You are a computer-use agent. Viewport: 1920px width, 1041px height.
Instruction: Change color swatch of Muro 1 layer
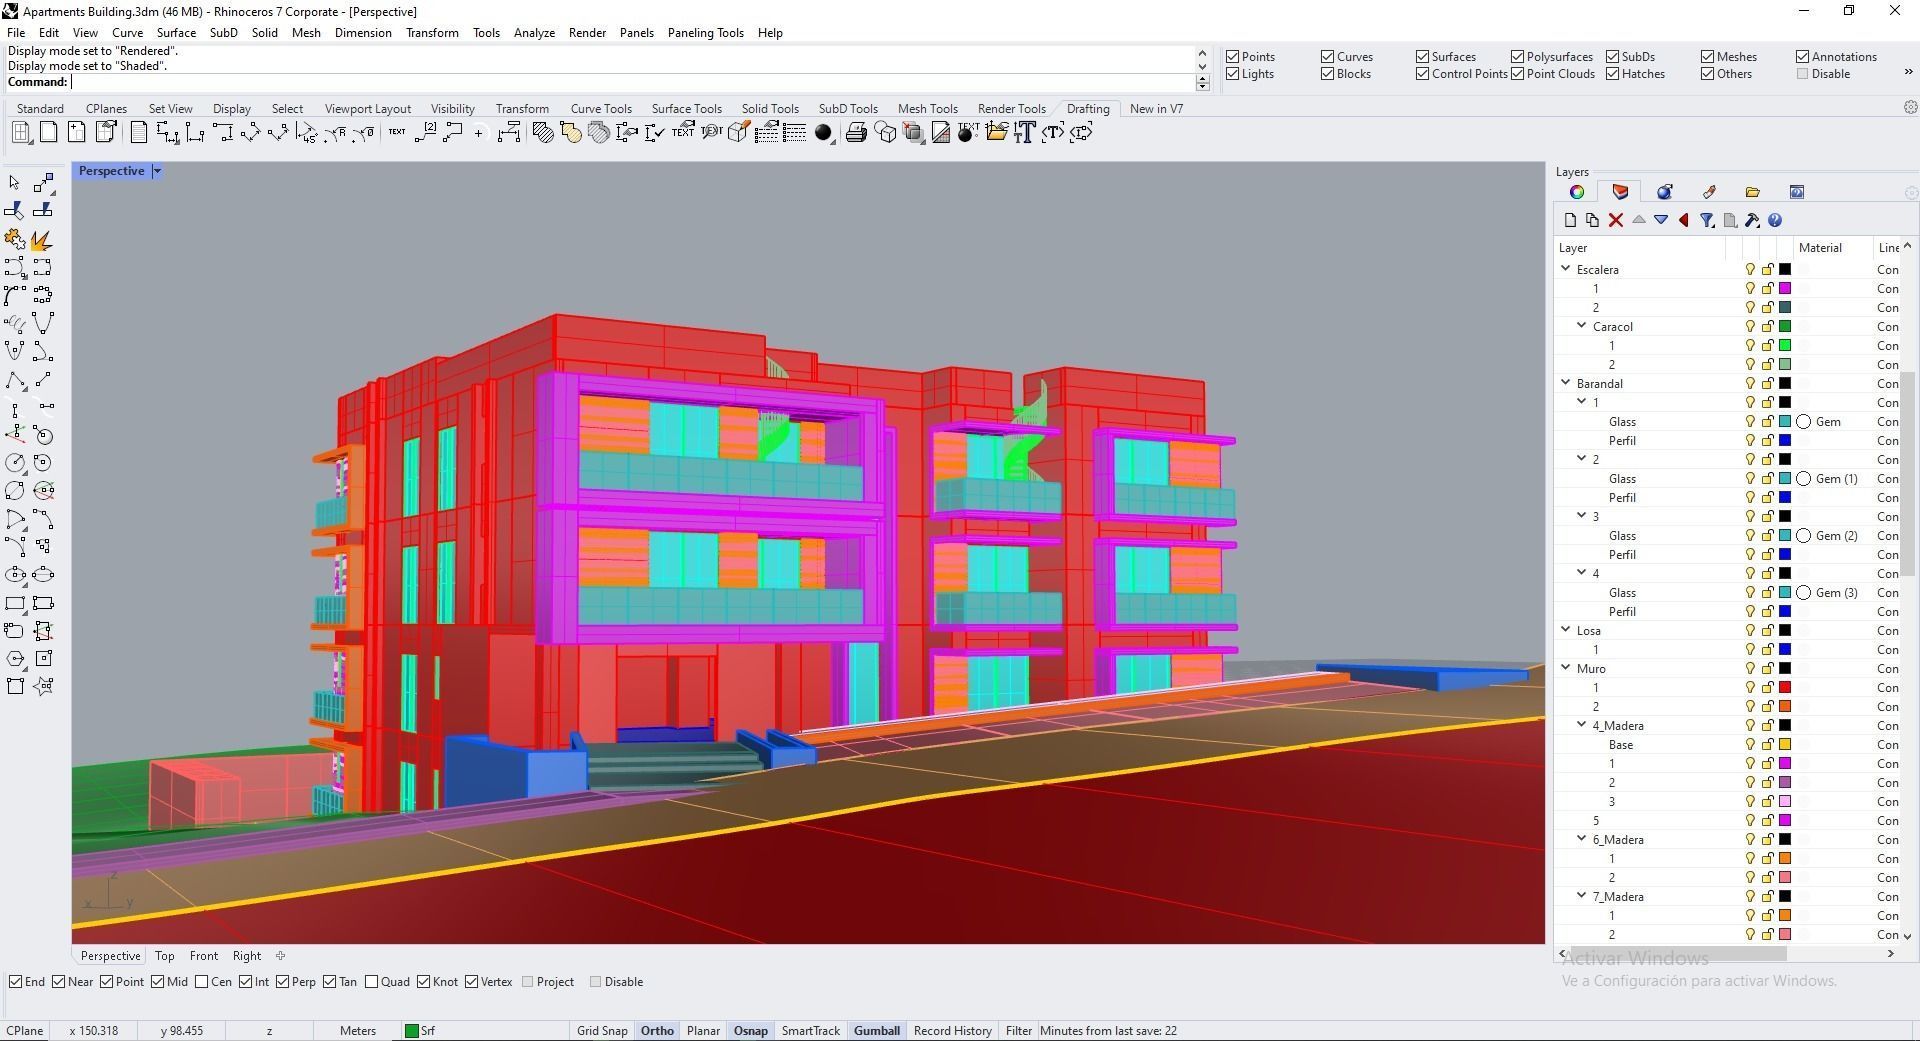(x=1785, y=687)
